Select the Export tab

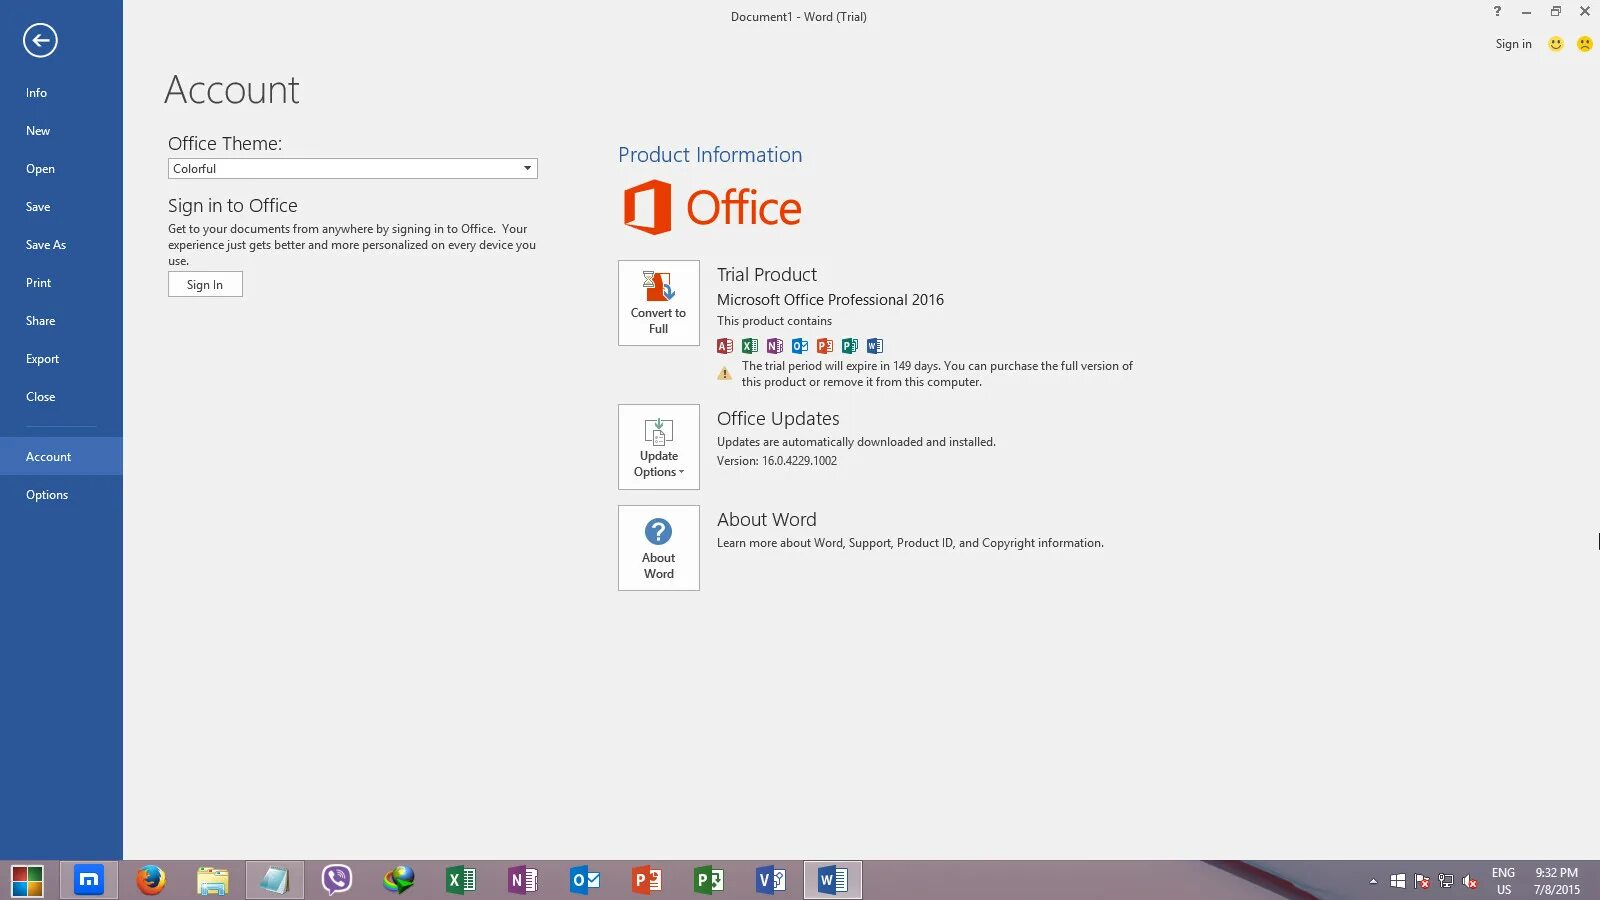61,359
